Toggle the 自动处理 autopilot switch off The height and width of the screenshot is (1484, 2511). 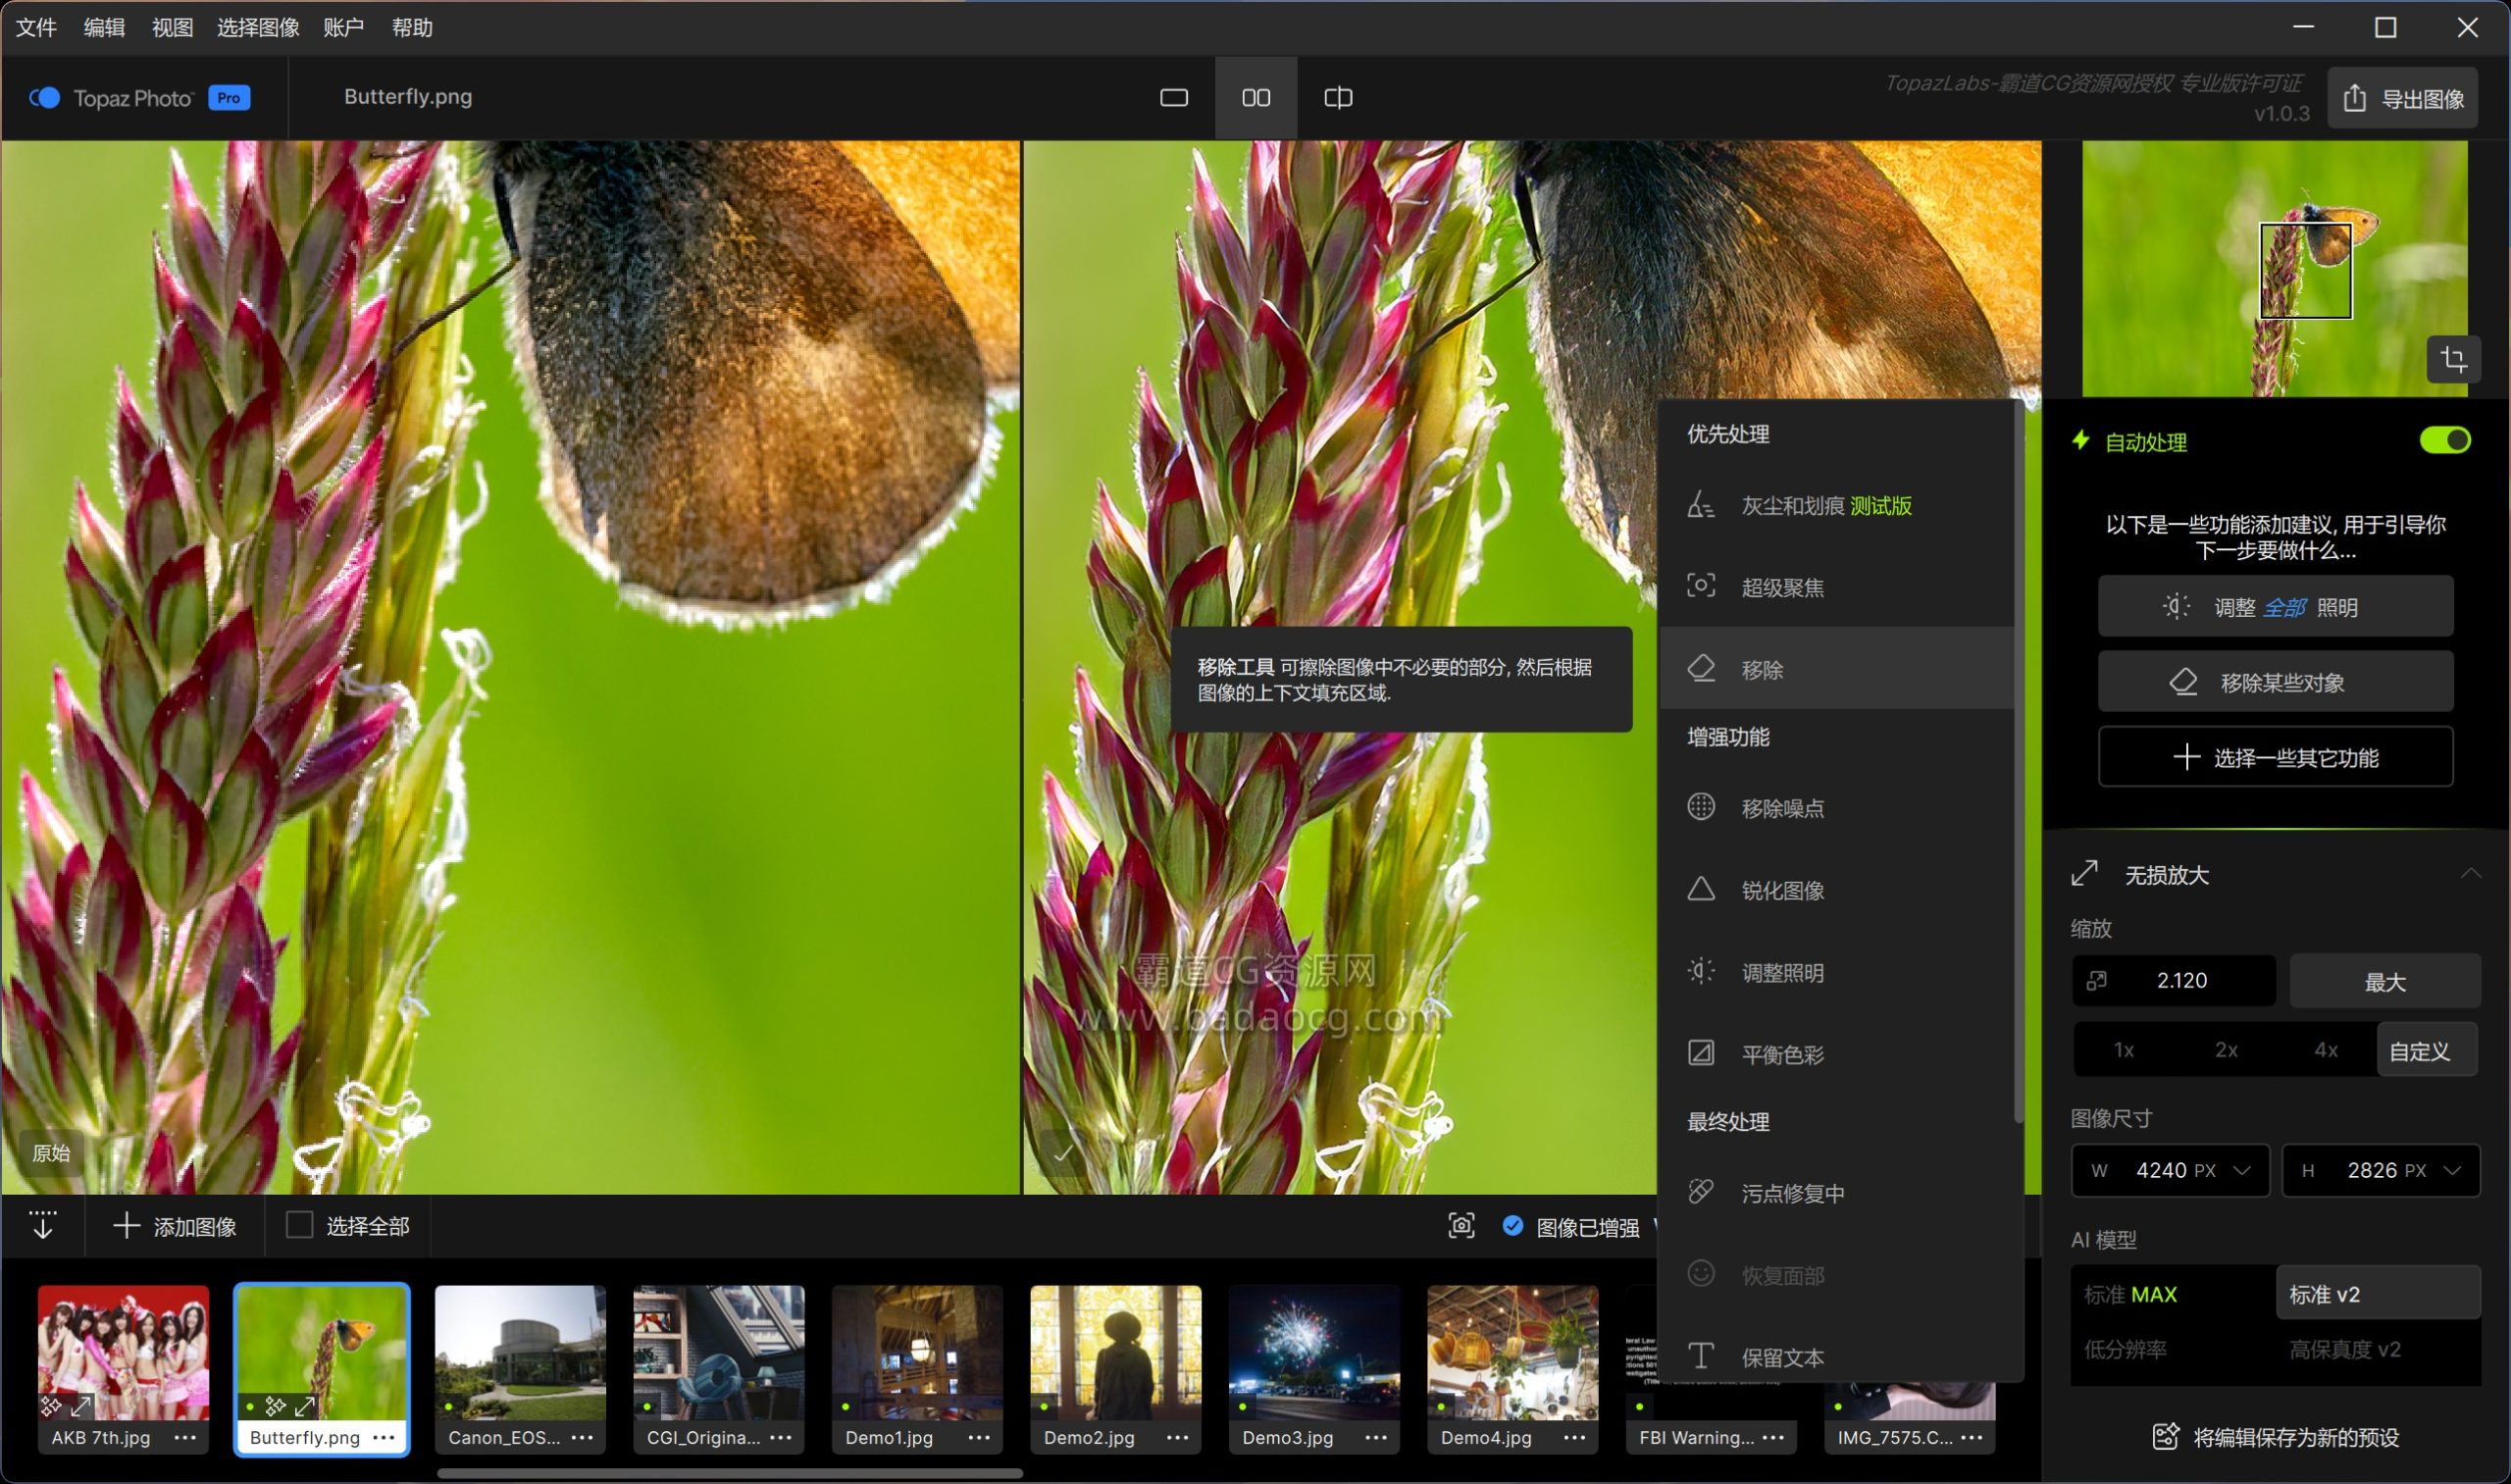(x=2444, y=441)
